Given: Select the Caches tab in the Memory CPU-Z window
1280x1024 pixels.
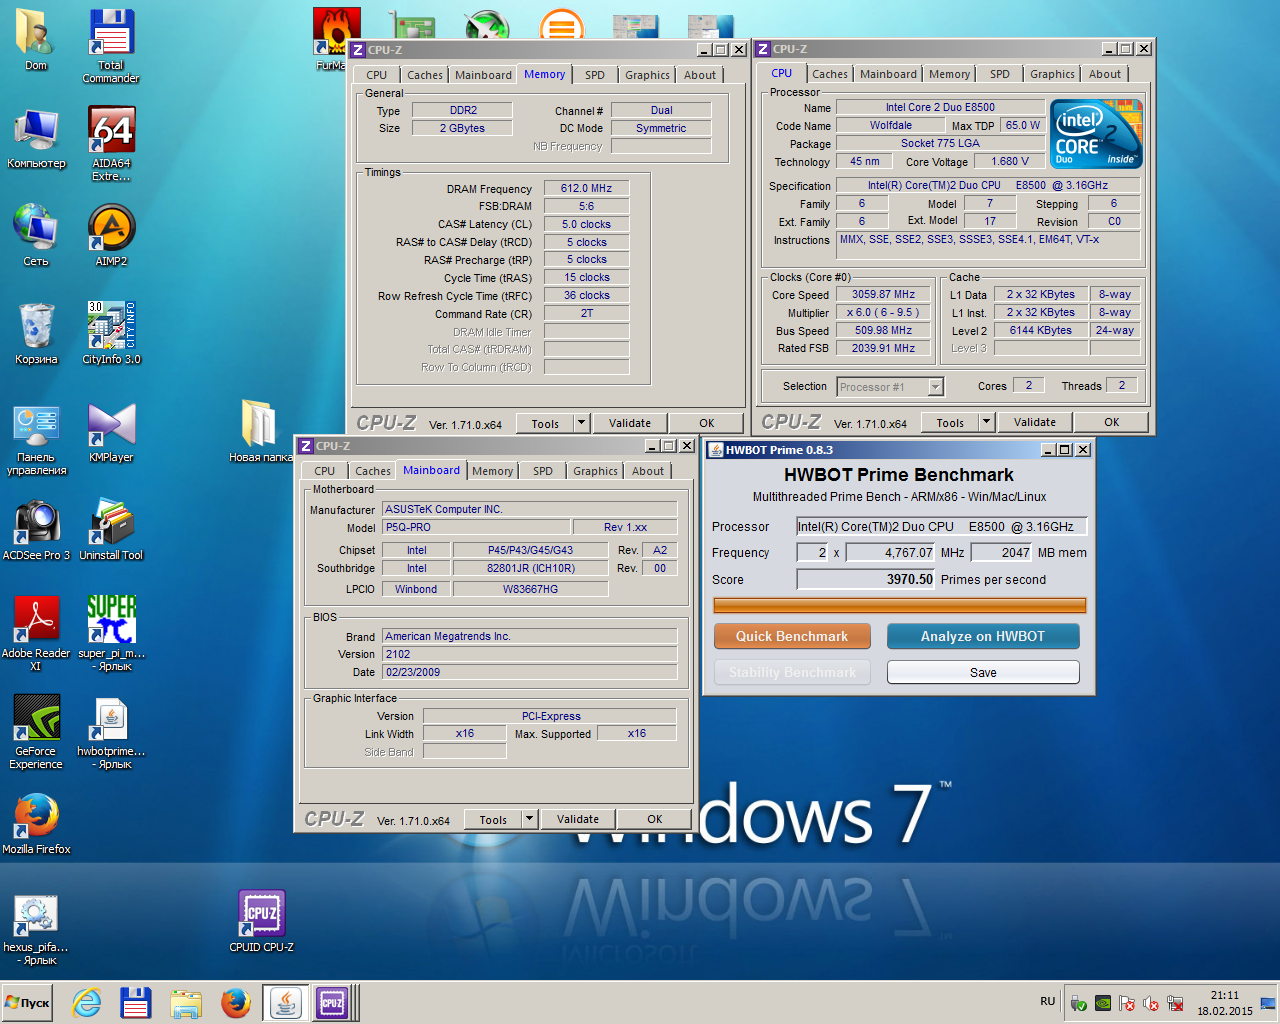Looking at the screenshot, I should (424, 75).
